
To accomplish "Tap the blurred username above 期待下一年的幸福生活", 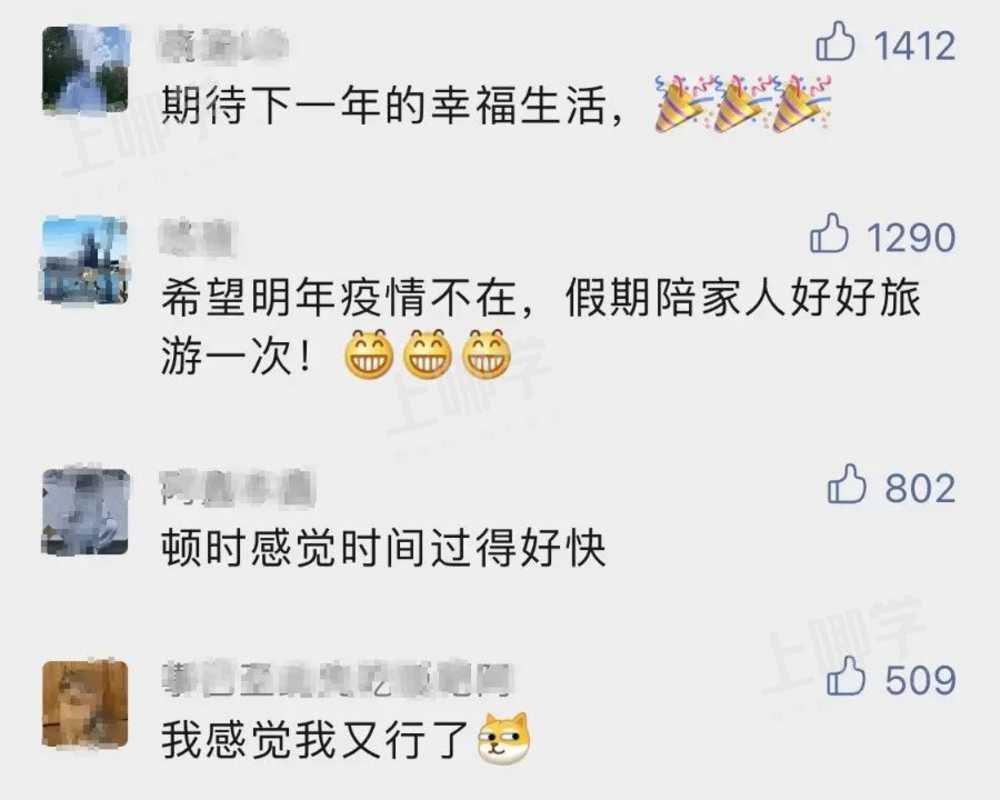I will click(223, 45).
